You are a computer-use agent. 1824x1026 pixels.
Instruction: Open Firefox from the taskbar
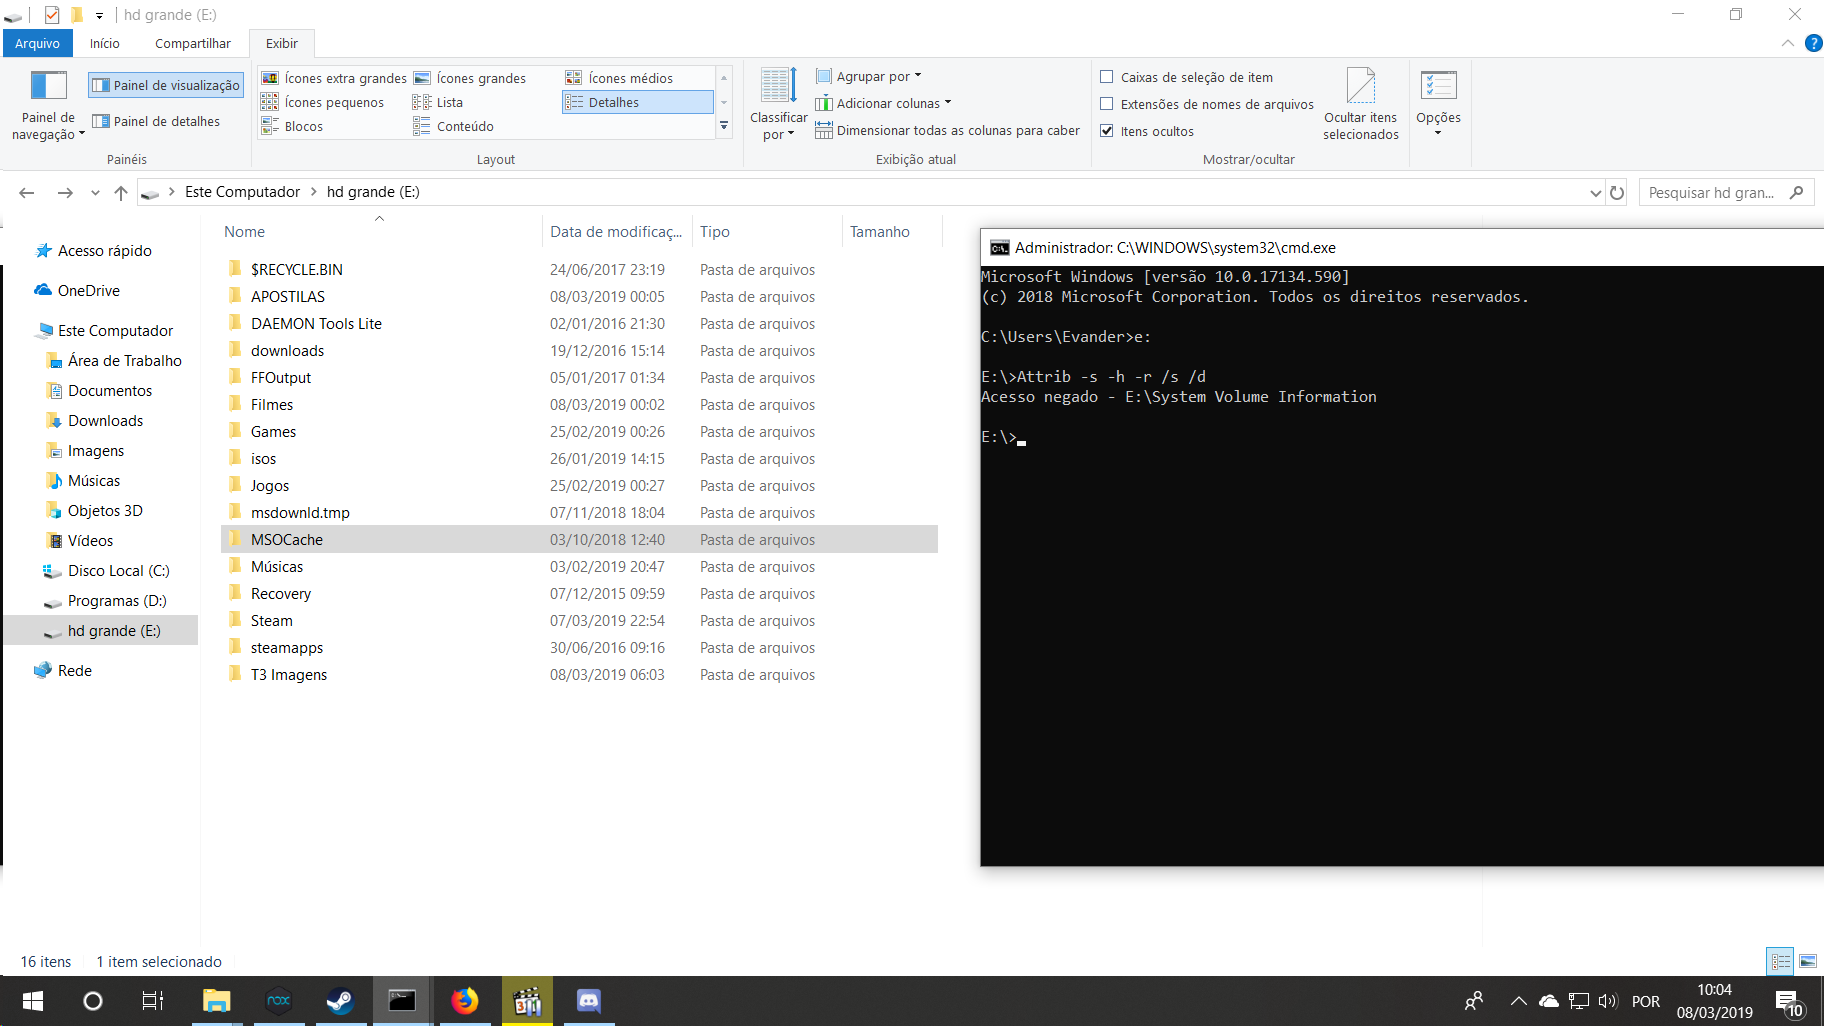tap(464, 1001)
